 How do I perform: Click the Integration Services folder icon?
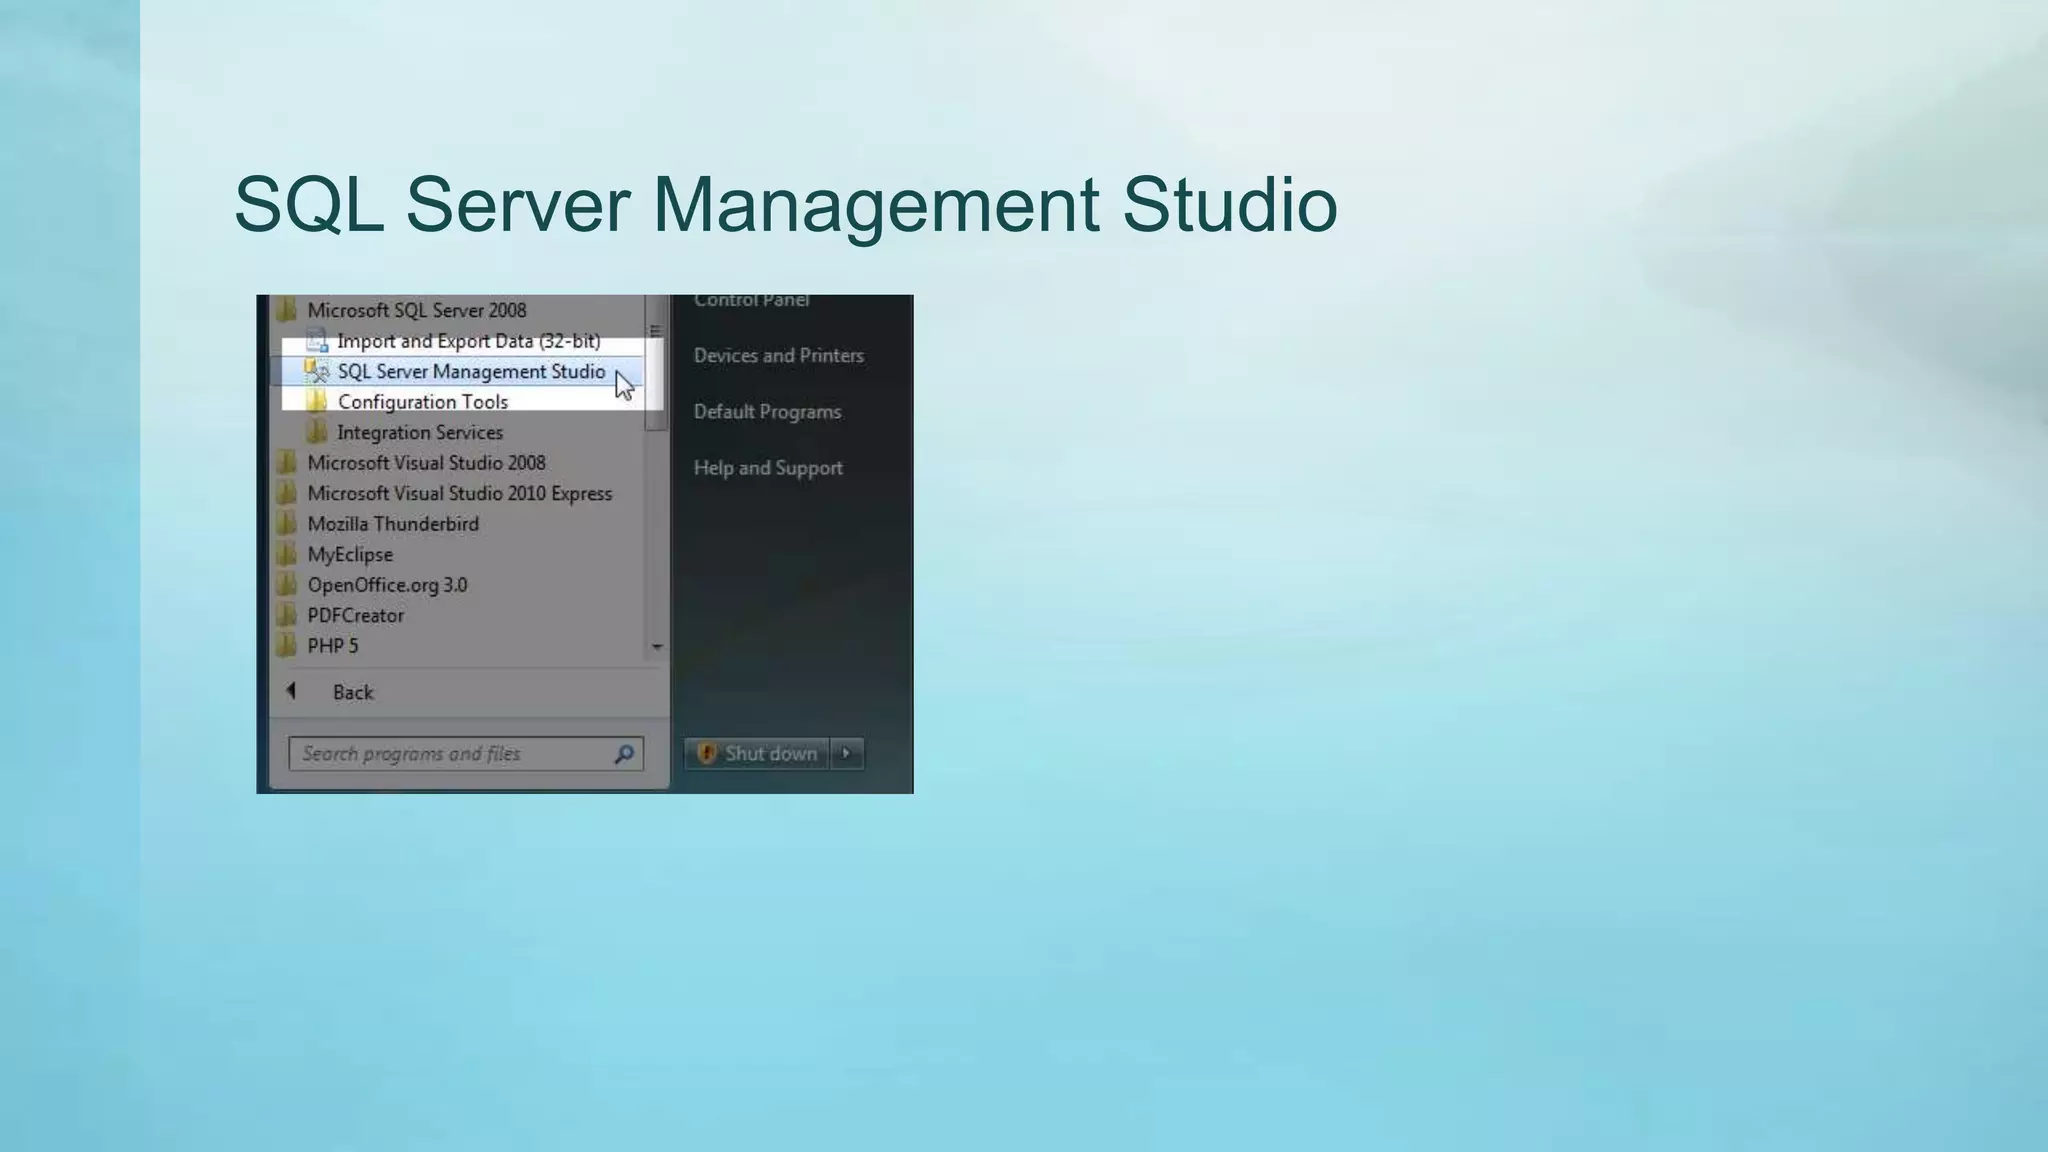point(317,433)
